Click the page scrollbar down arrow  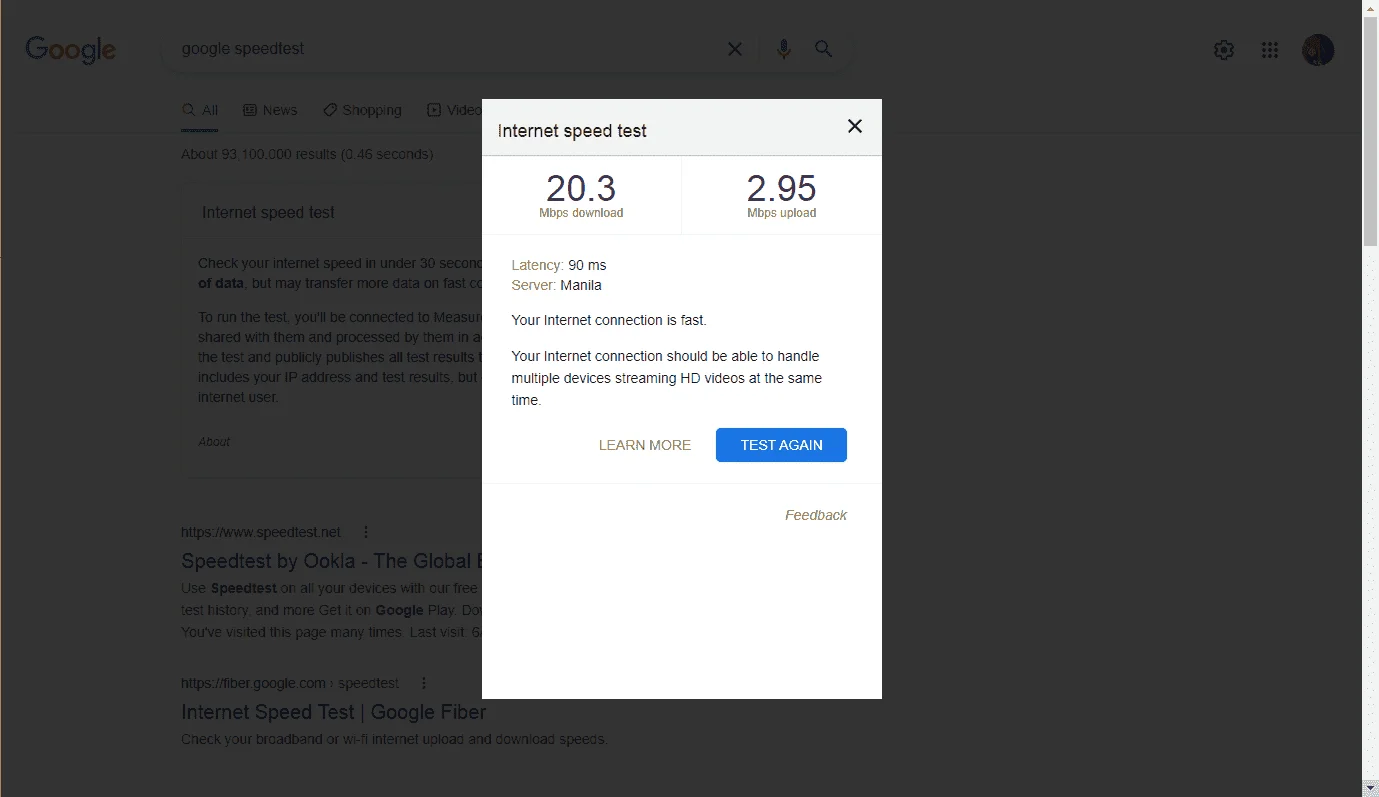point(1370,788)
